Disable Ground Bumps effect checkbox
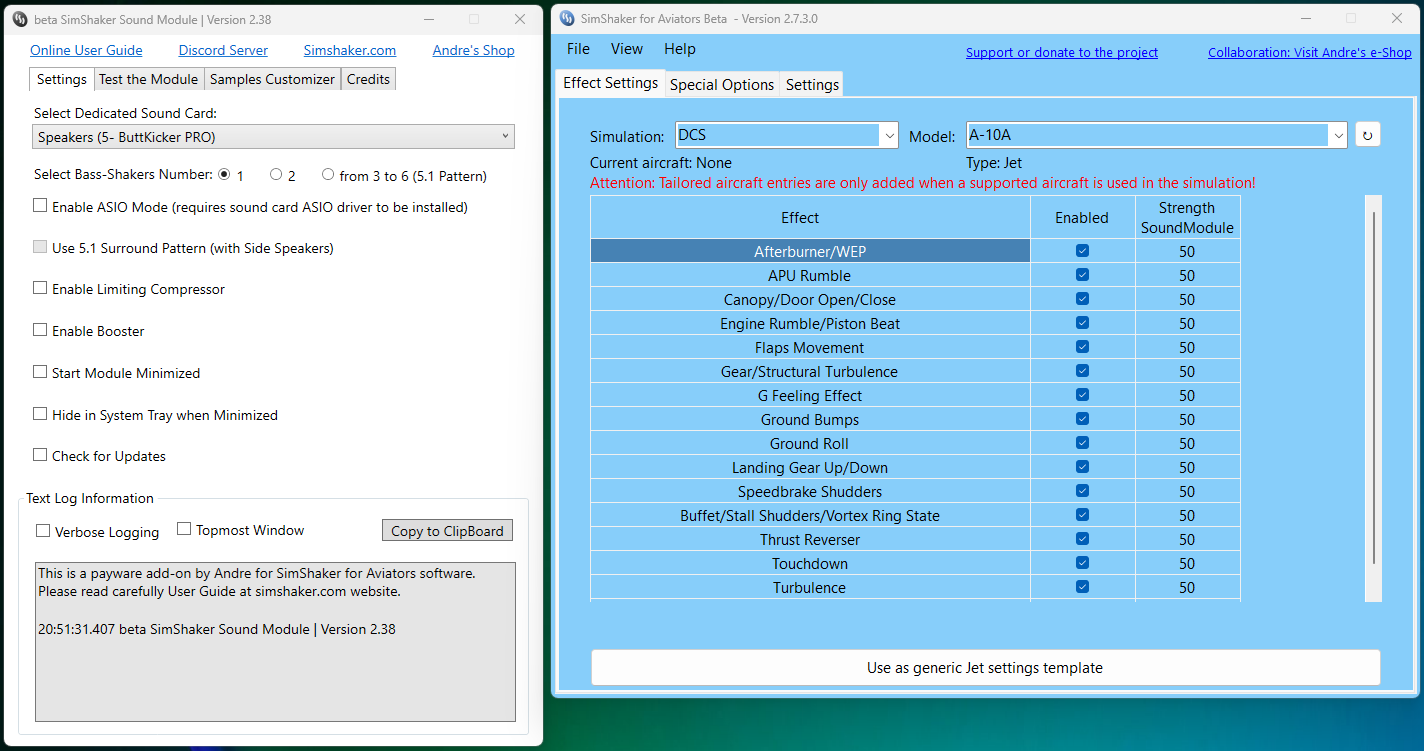The height and width of the screenshot is (751, 1424). click(x=1082, y=419)
